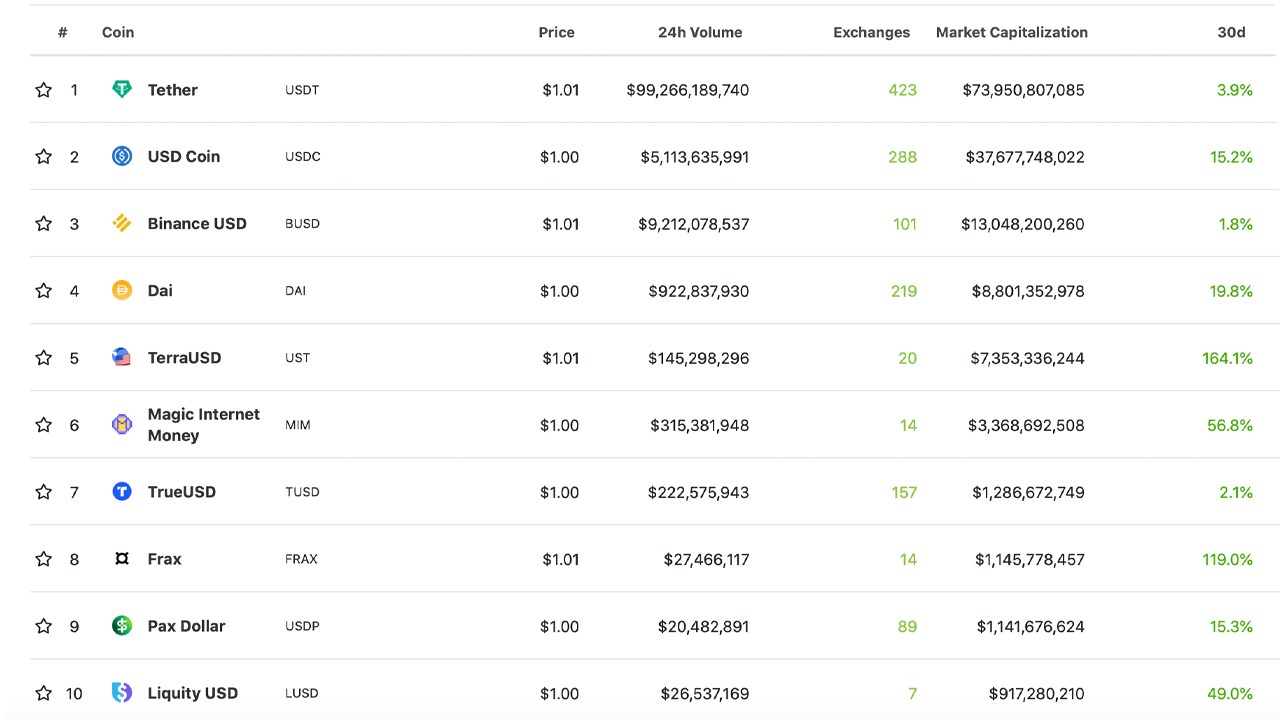Toggle the star for Dai

pos(43,291)
